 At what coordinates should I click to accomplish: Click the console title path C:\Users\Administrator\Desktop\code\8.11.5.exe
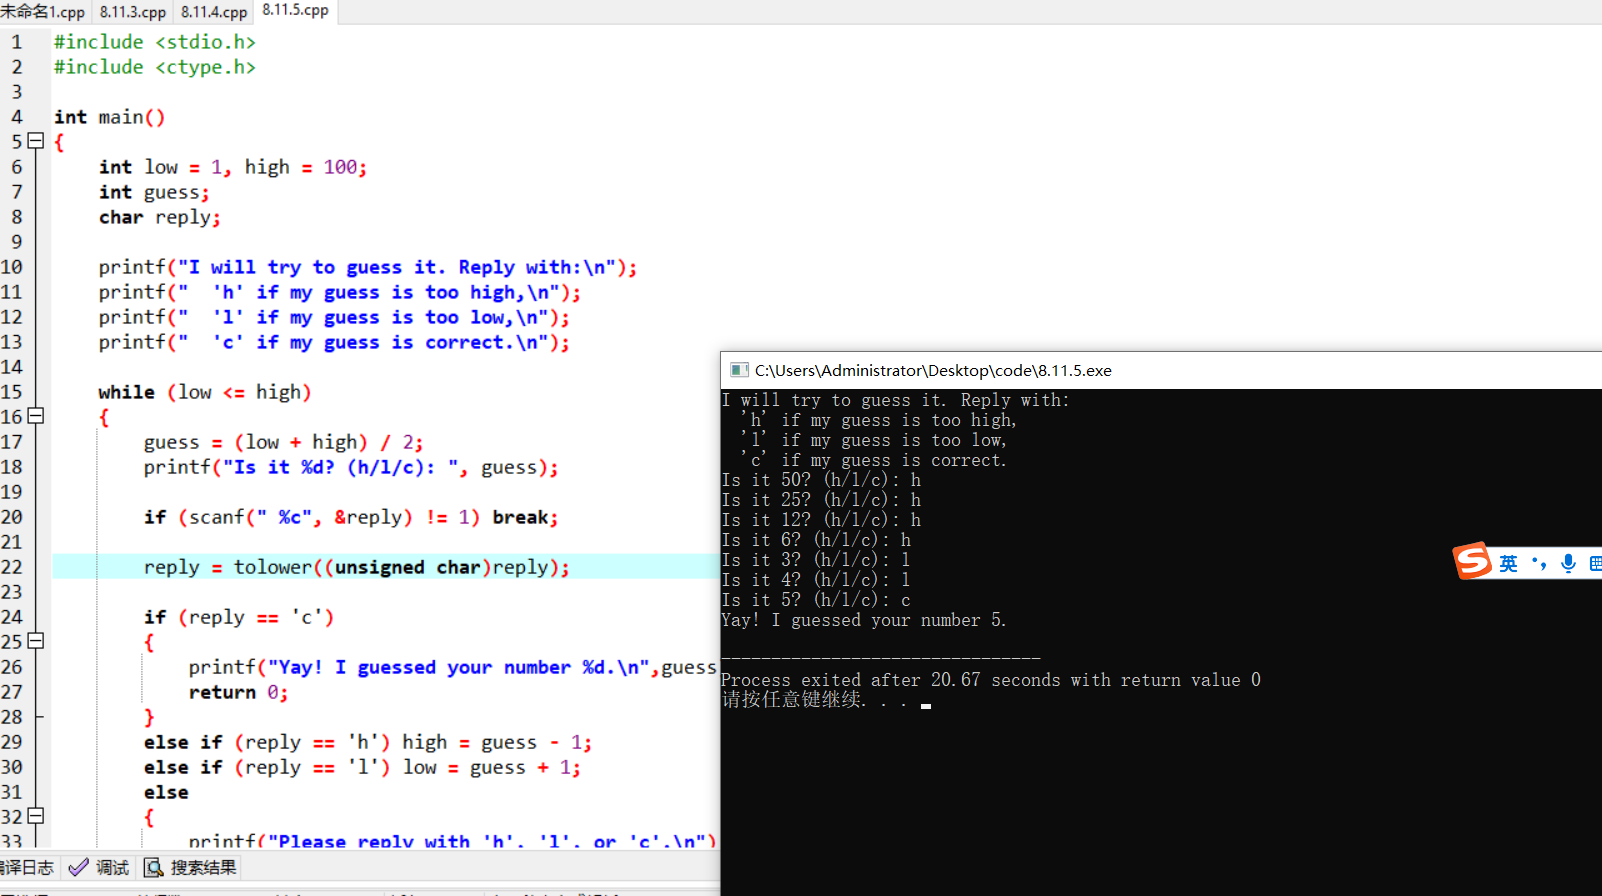tap(933, 370)
